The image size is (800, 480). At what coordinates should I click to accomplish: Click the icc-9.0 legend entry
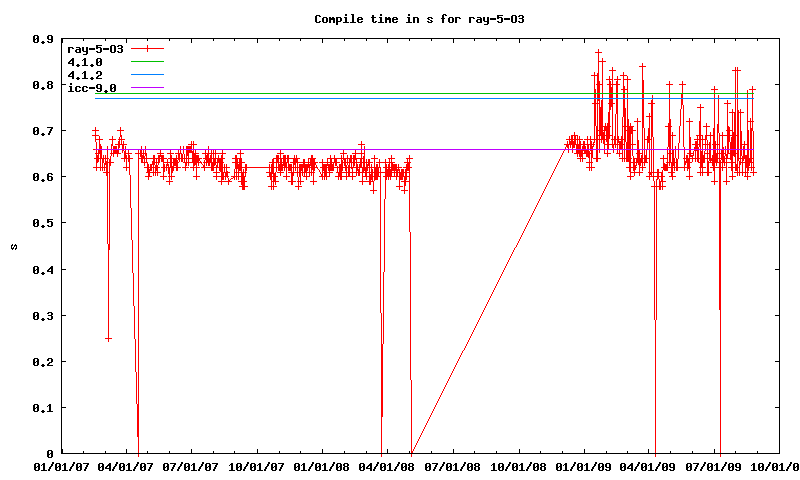point(92,88)
